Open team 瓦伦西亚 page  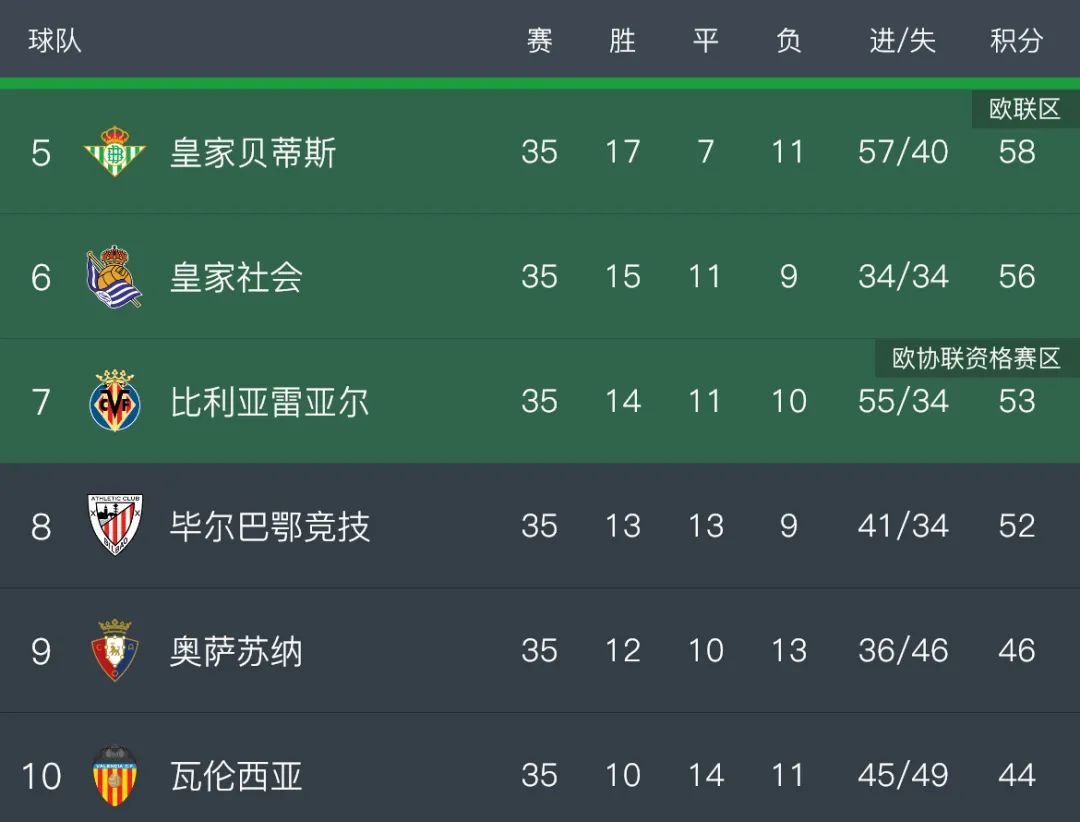pos(236,776)
